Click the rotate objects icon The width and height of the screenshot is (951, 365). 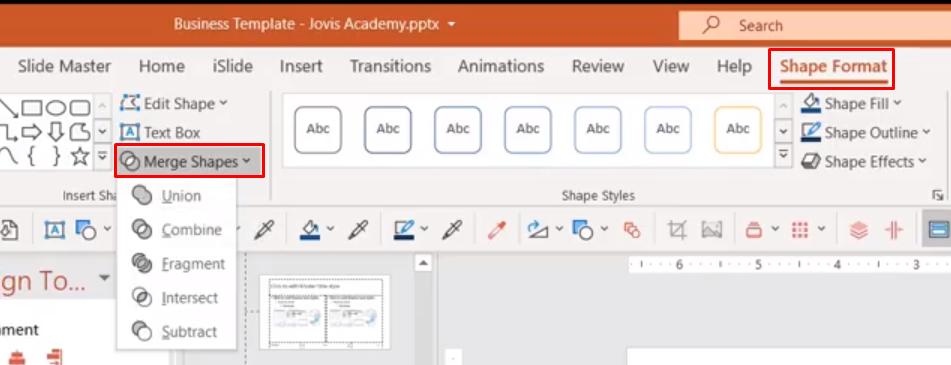(538, 230)
